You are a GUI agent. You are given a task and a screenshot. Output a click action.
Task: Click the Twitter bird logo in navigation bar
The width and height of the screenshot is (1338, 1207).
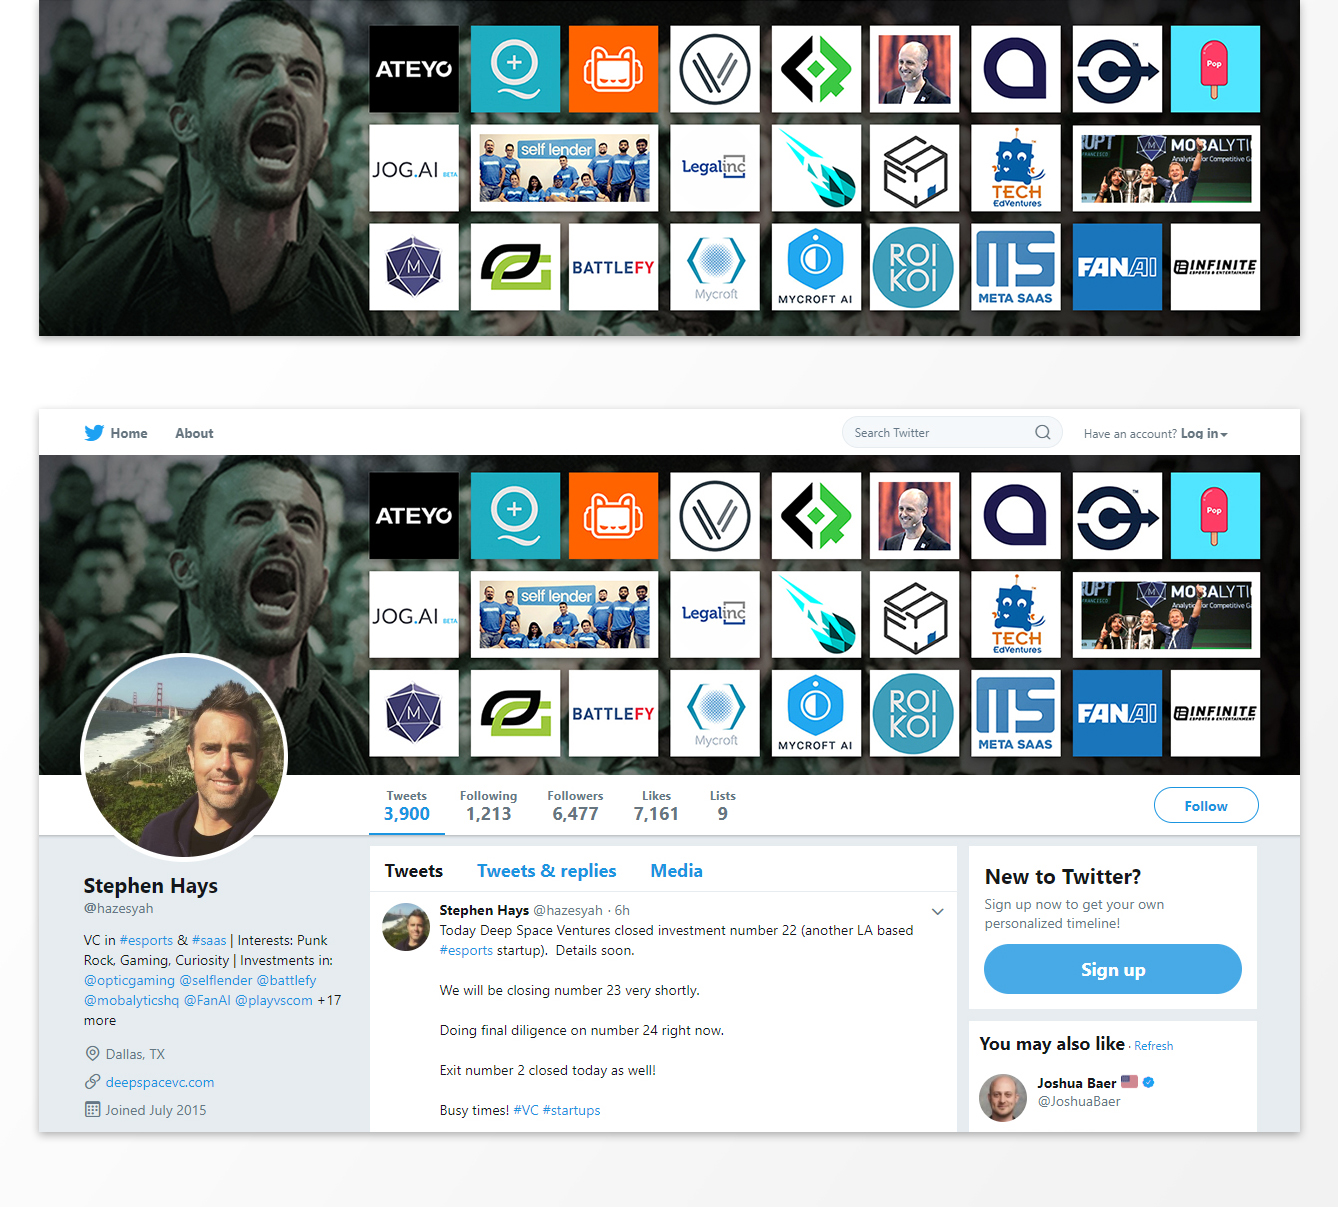coord(94,433)
